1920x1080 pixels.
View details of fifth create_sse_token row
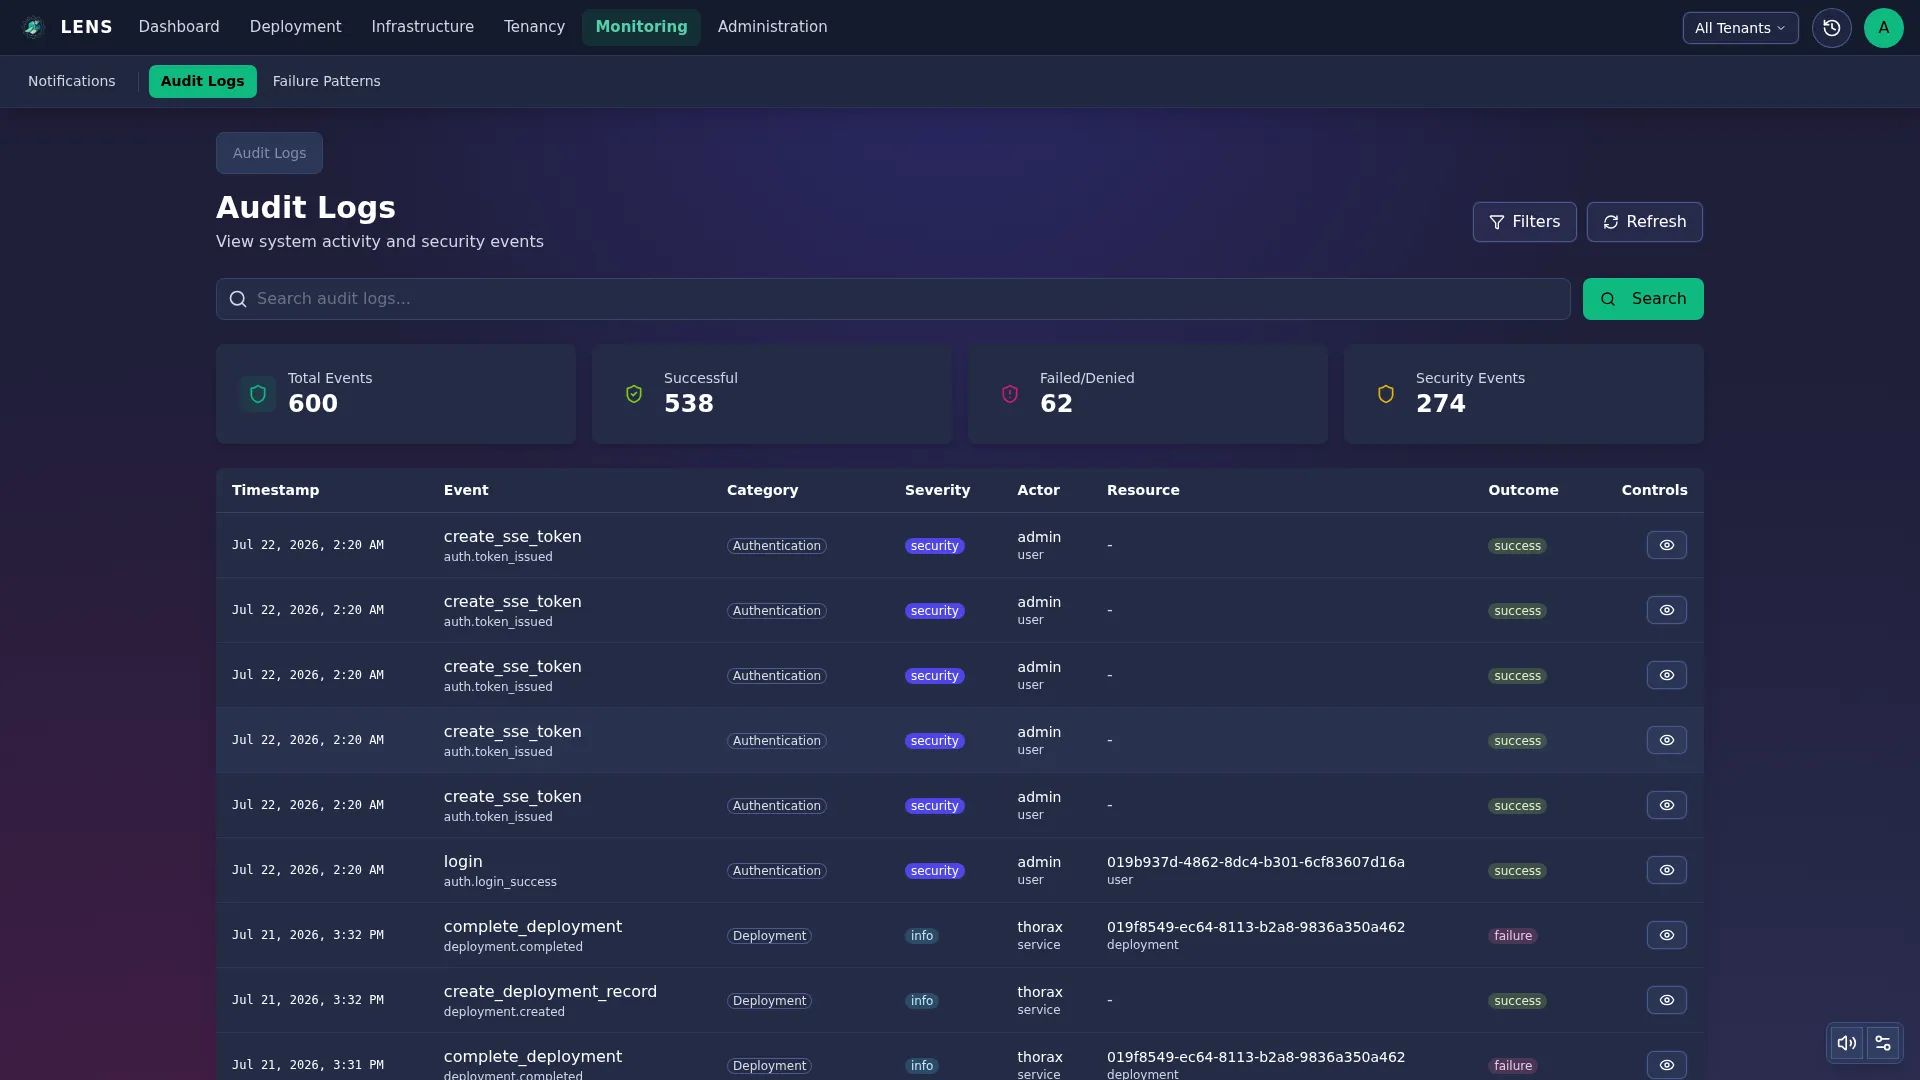pos(1666,805)
